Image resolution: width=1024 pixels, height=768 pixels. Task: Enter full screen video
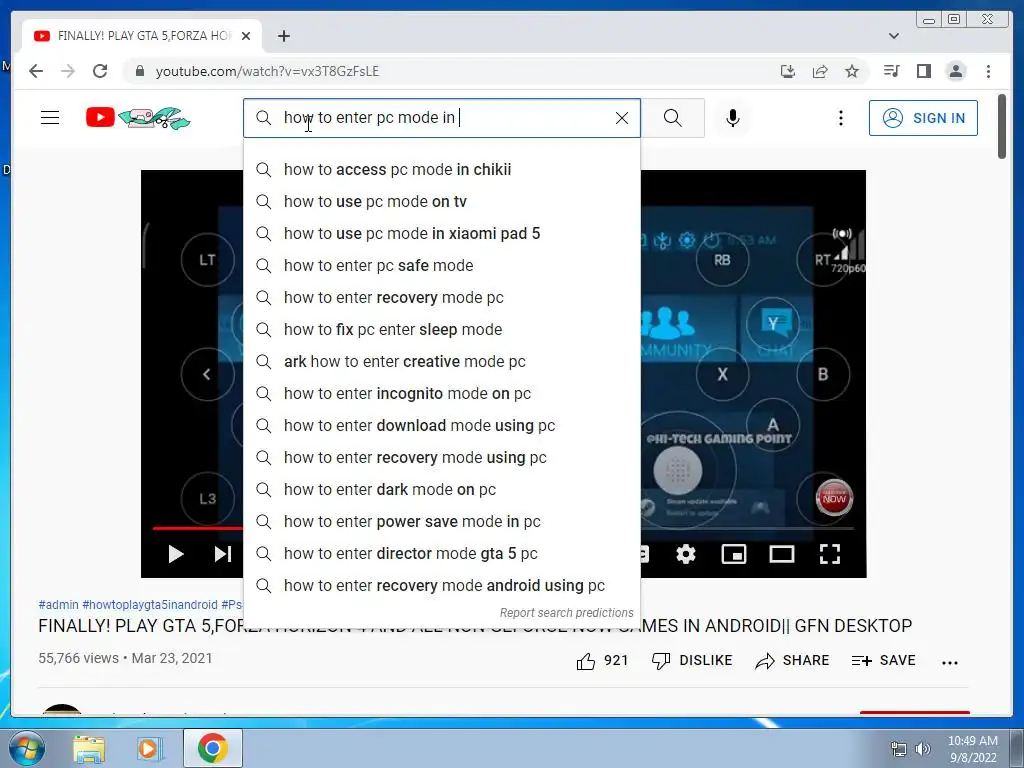[x=830, y=554]
